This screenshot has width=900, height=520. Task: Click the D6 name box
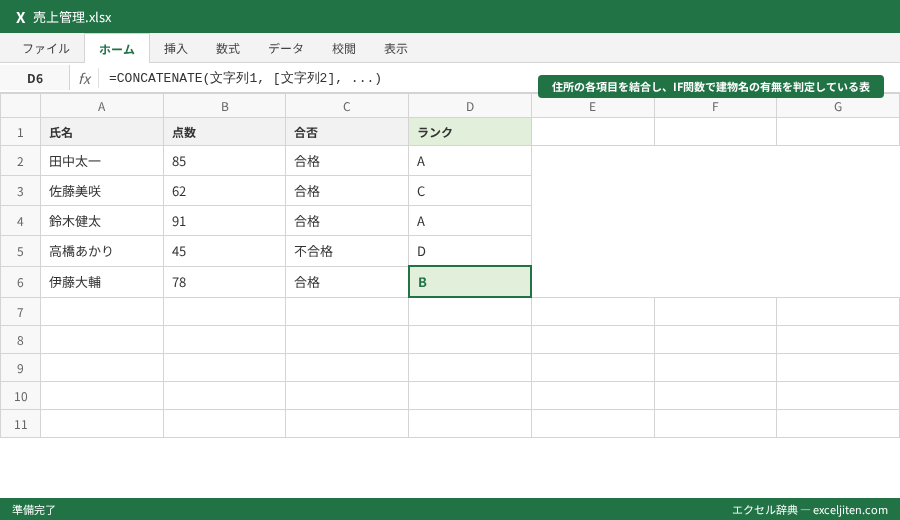coord(35,79)
